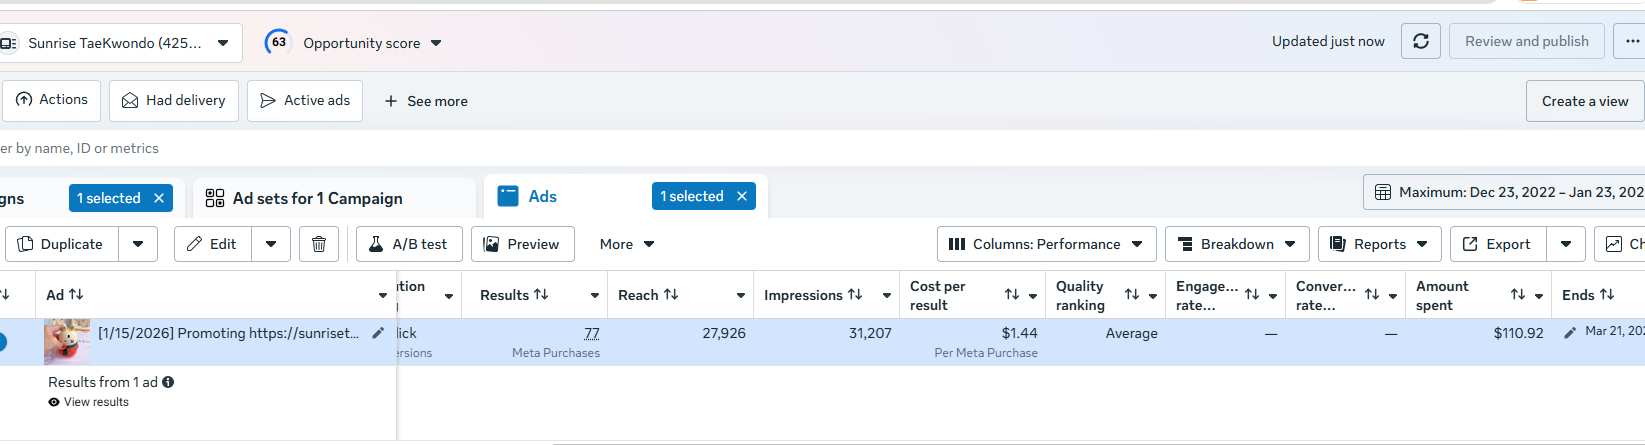1645x445 pixels.
Task: Click the Opportunity score 63 circle
Action: 277,42
